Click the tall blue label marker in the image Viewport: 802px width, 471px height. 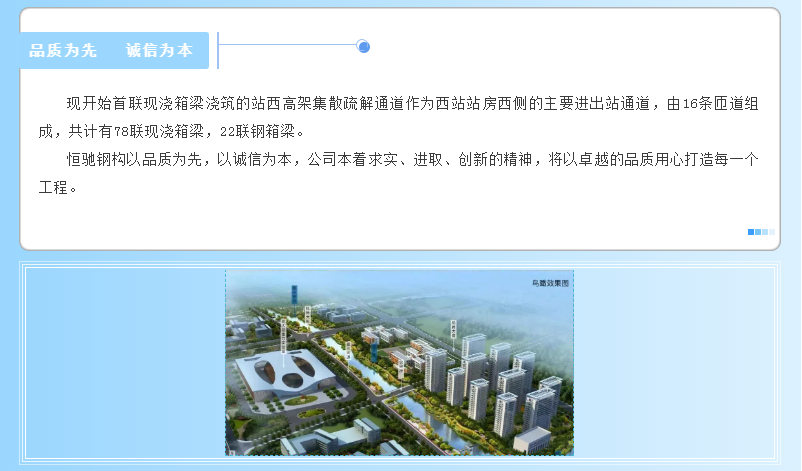coord(295,294)
